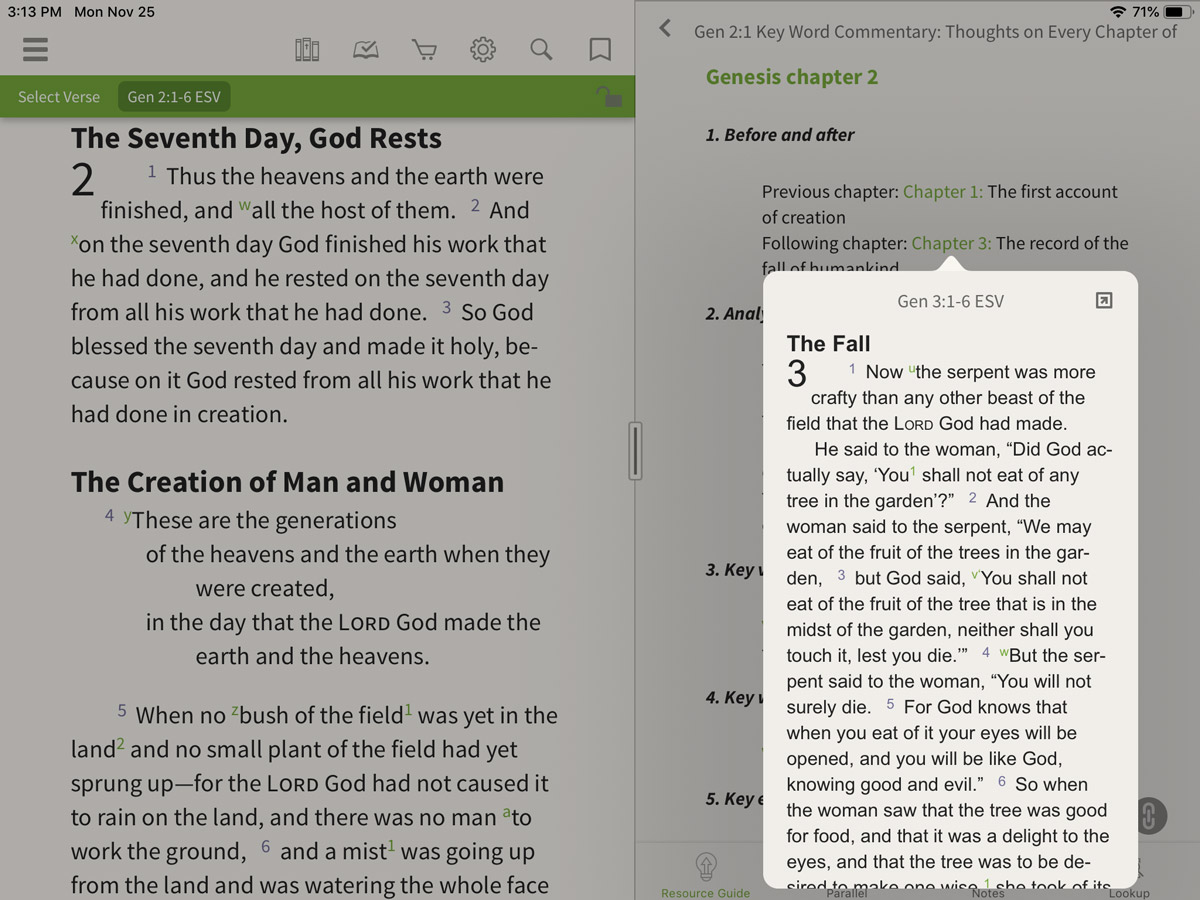
Task: Tap cross-reference x before 'on the seventh day'
Action: [75, 240]
